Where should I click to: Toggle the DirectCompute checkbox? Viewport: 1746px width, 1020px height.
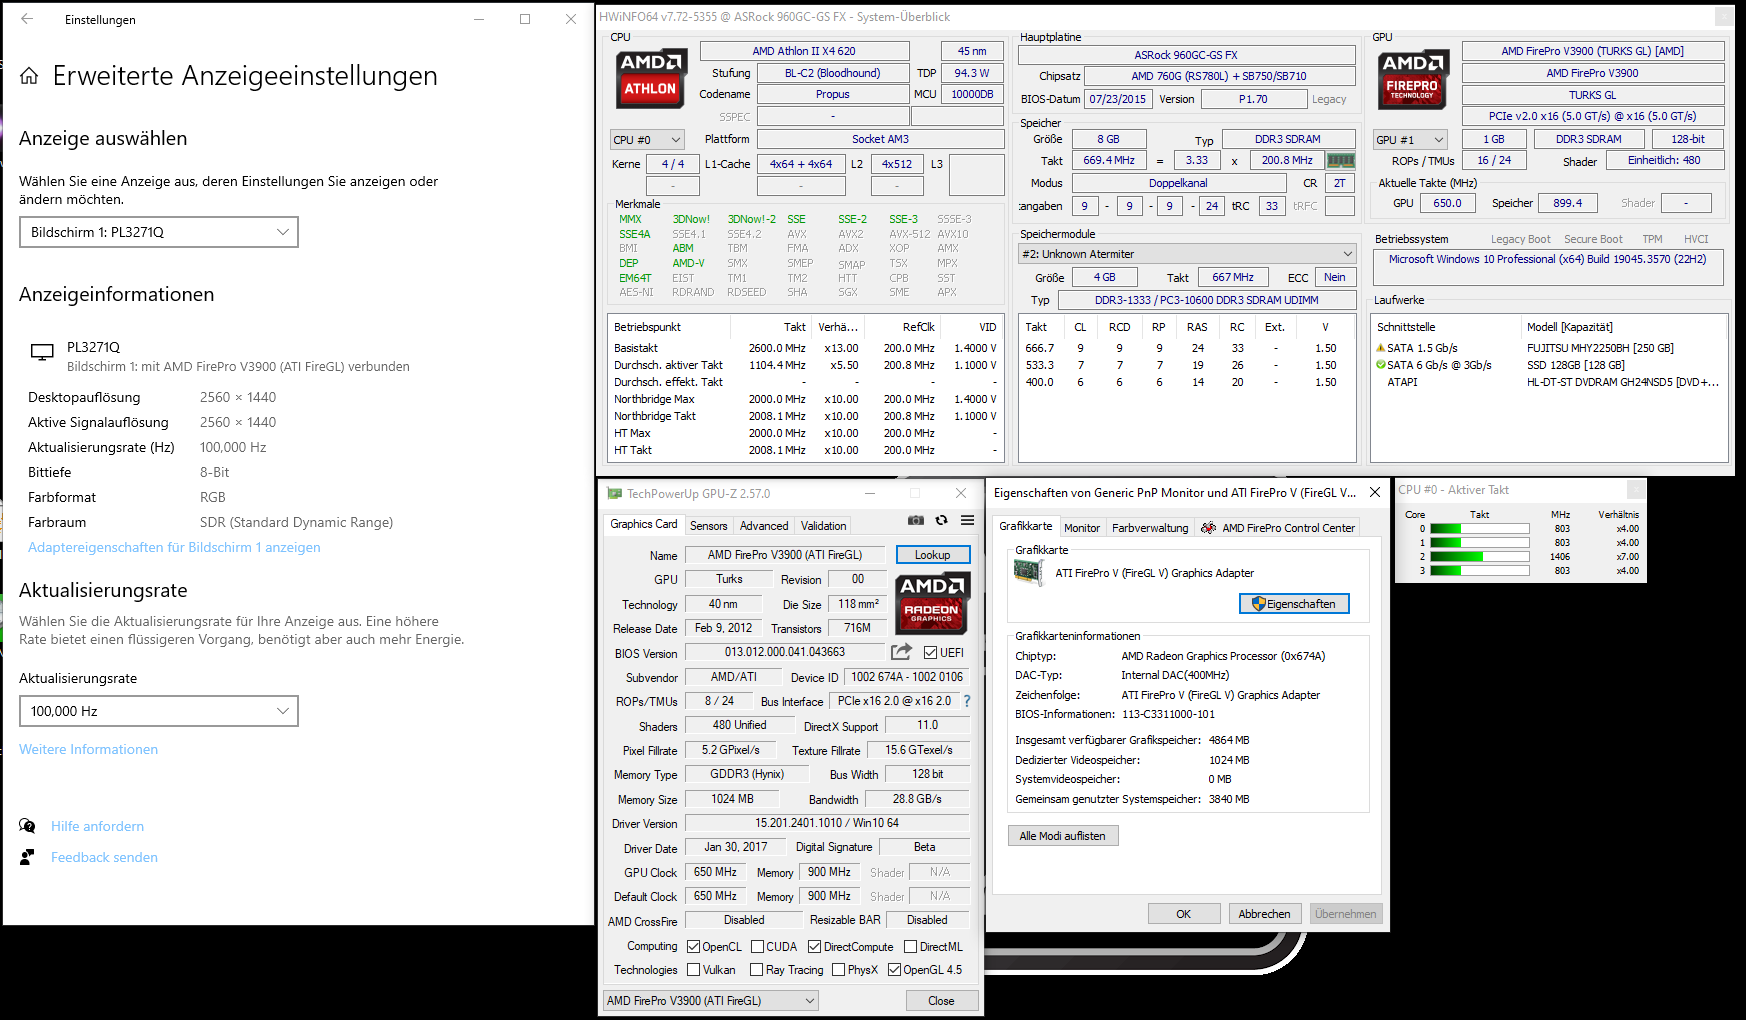pos(815,946)
